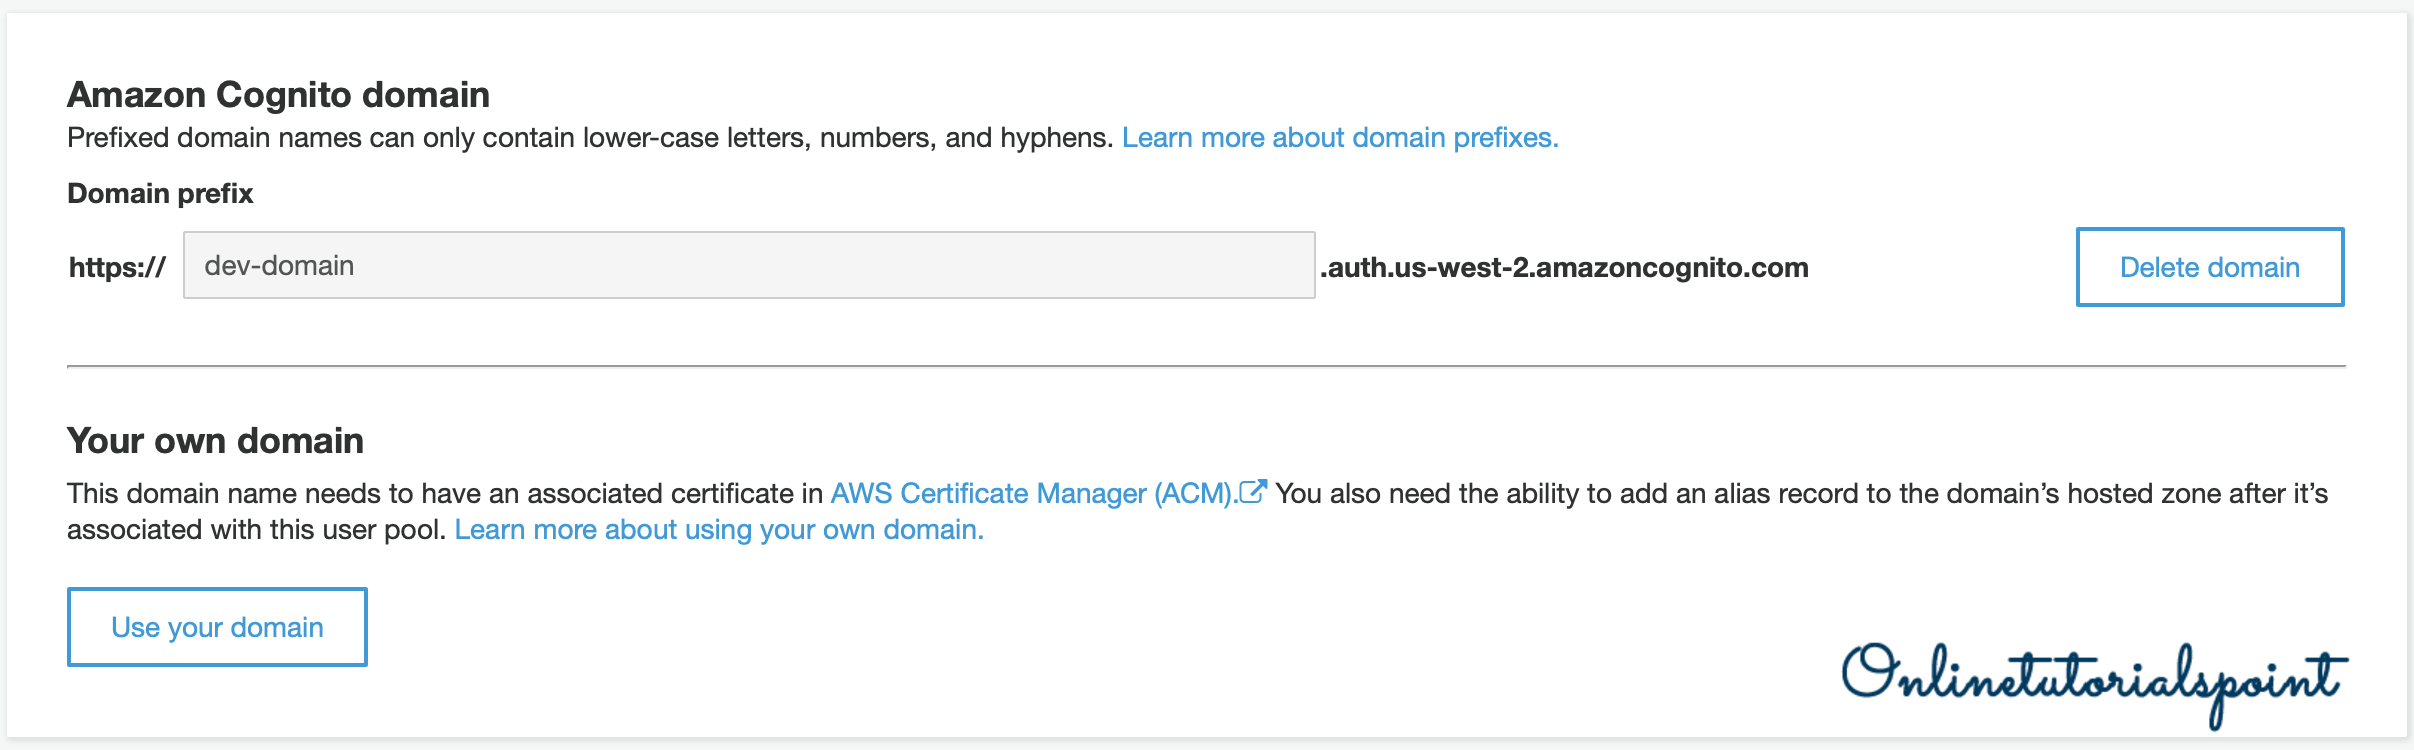Select the .auth.us-west-2.amazoncognito.com suffix text
The width and height of the screenshot is (2414, 750).
click(x=1564, y=268)
